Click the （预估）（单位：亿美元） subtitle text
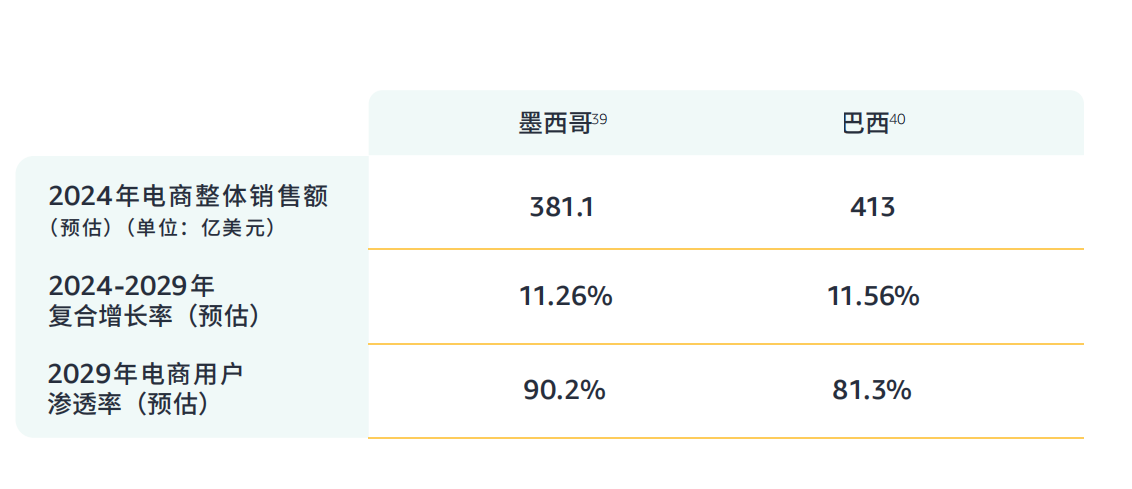This screenshot has height=489, width=1132. pyautogui.click(x=161, y=228)
